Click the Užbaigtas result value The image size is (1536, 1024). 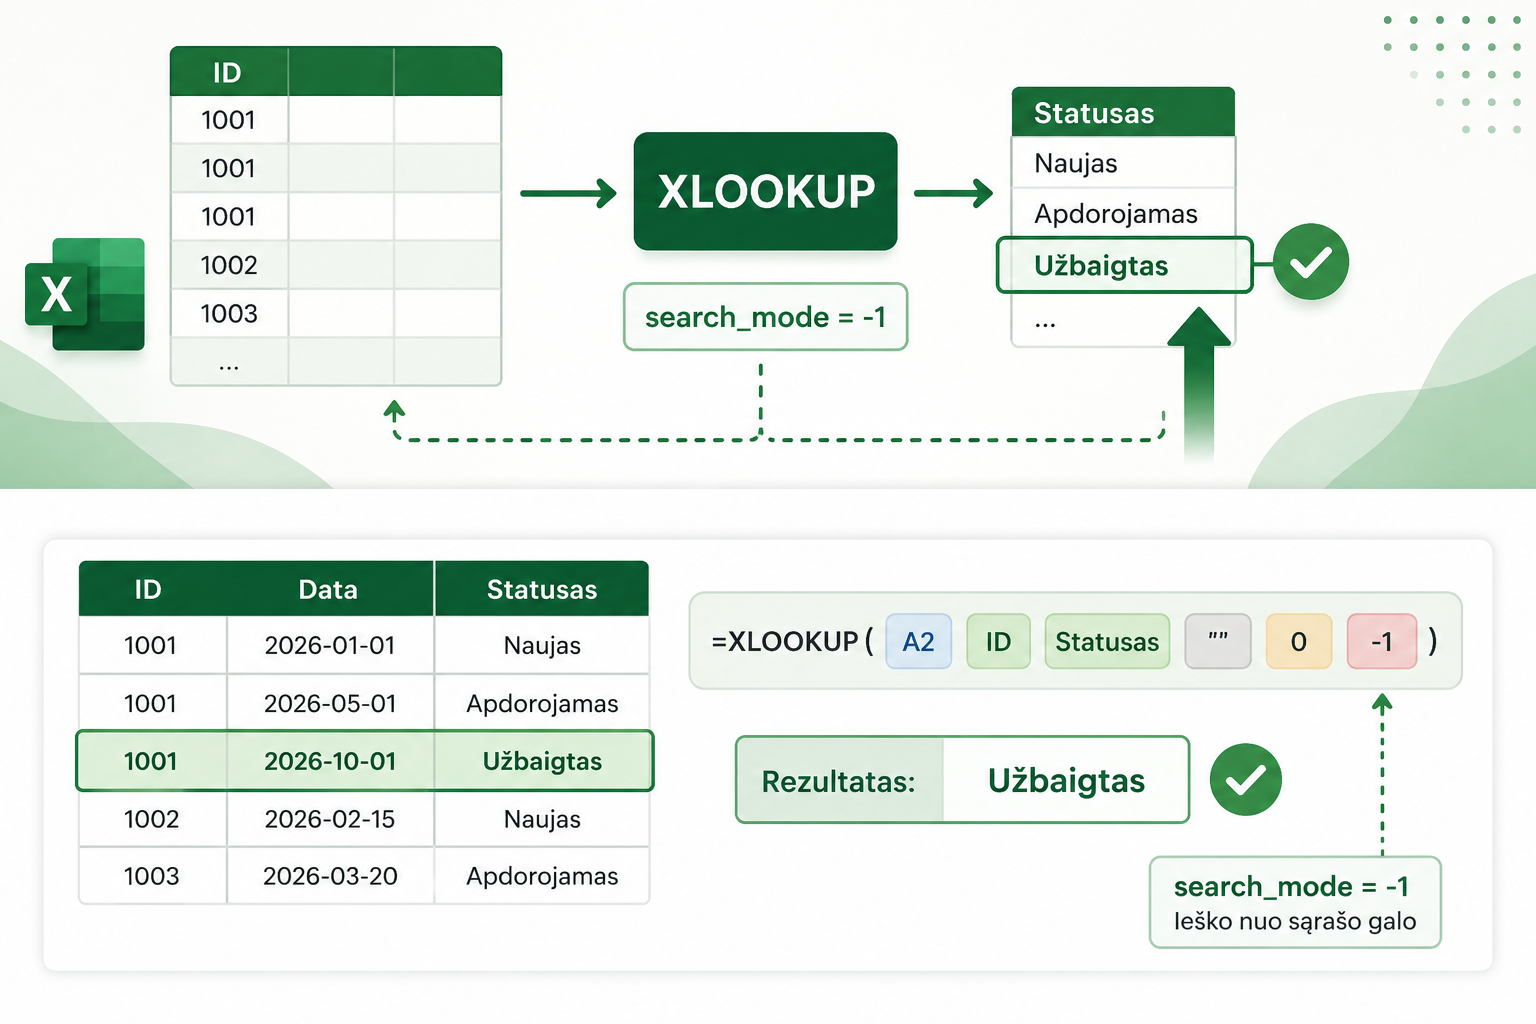tap(1066, 781)
